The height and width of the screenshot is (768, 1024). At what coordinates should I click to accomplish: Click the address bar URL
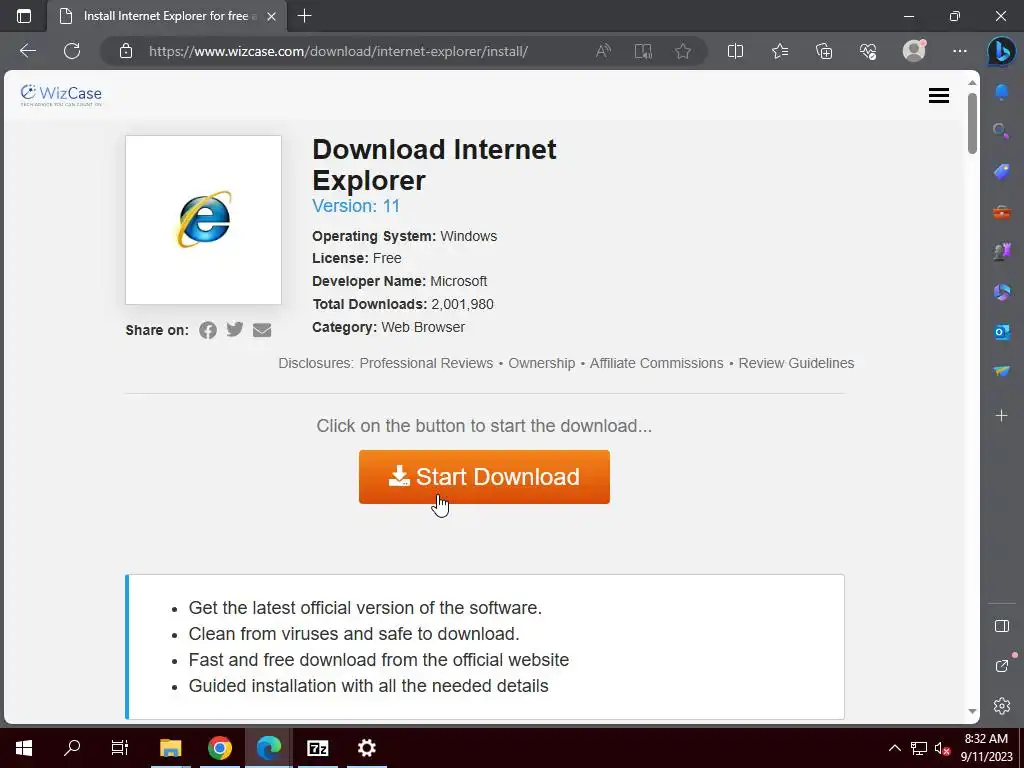pyautogui.click(x=338, y=51)
